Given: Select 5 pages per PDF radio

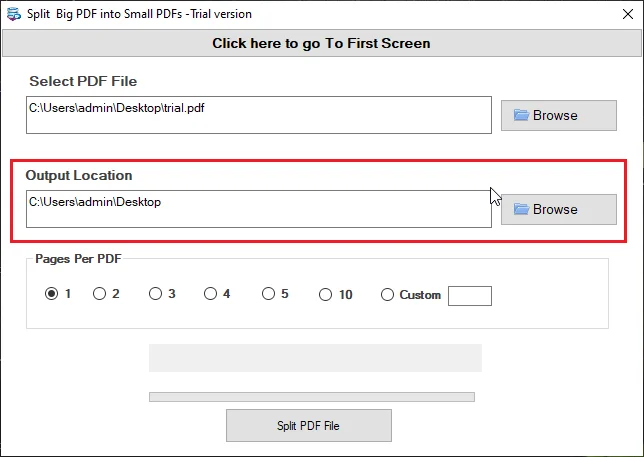Looking at the screenshot, I should (268, 294).
